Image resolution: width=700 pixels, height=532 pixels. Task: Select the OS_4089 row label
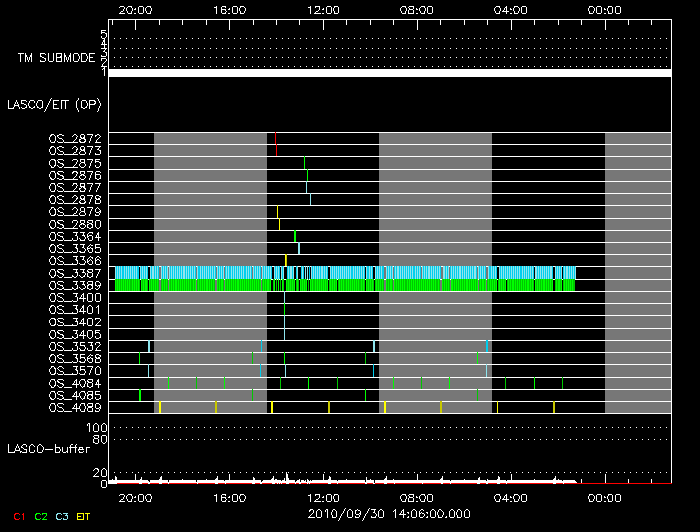[75, 408]
